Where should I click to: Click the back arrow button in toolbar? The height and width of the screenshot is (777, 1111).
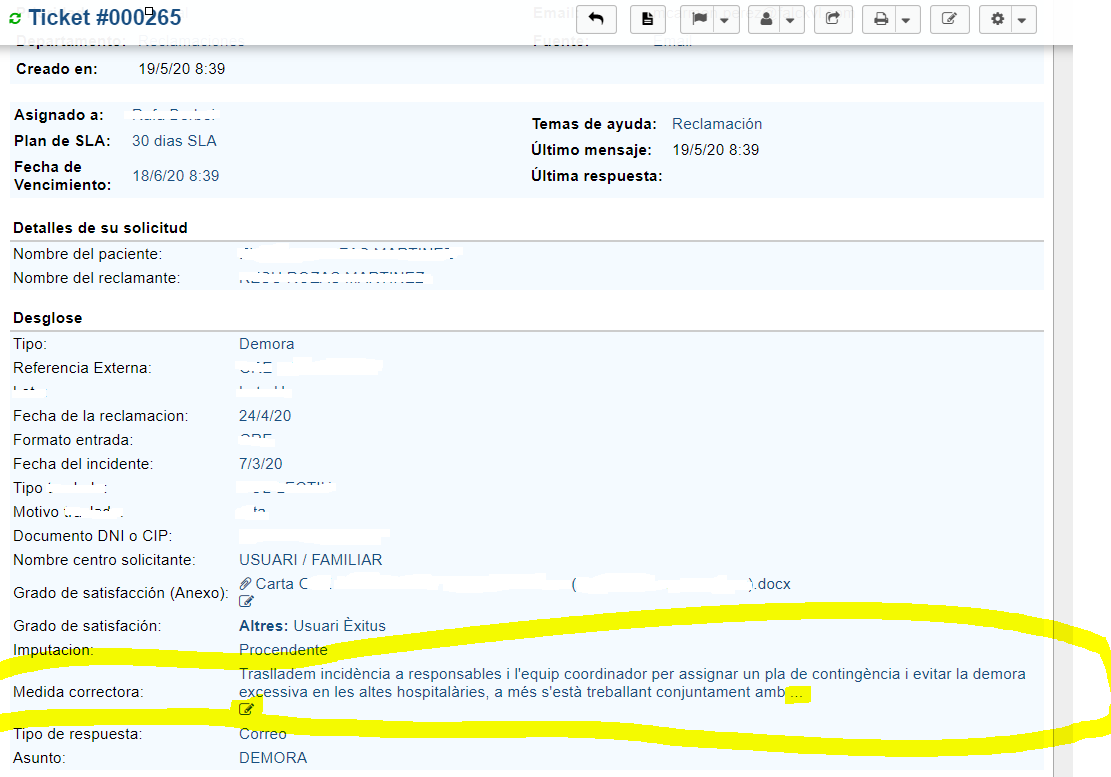click(596, 19)
